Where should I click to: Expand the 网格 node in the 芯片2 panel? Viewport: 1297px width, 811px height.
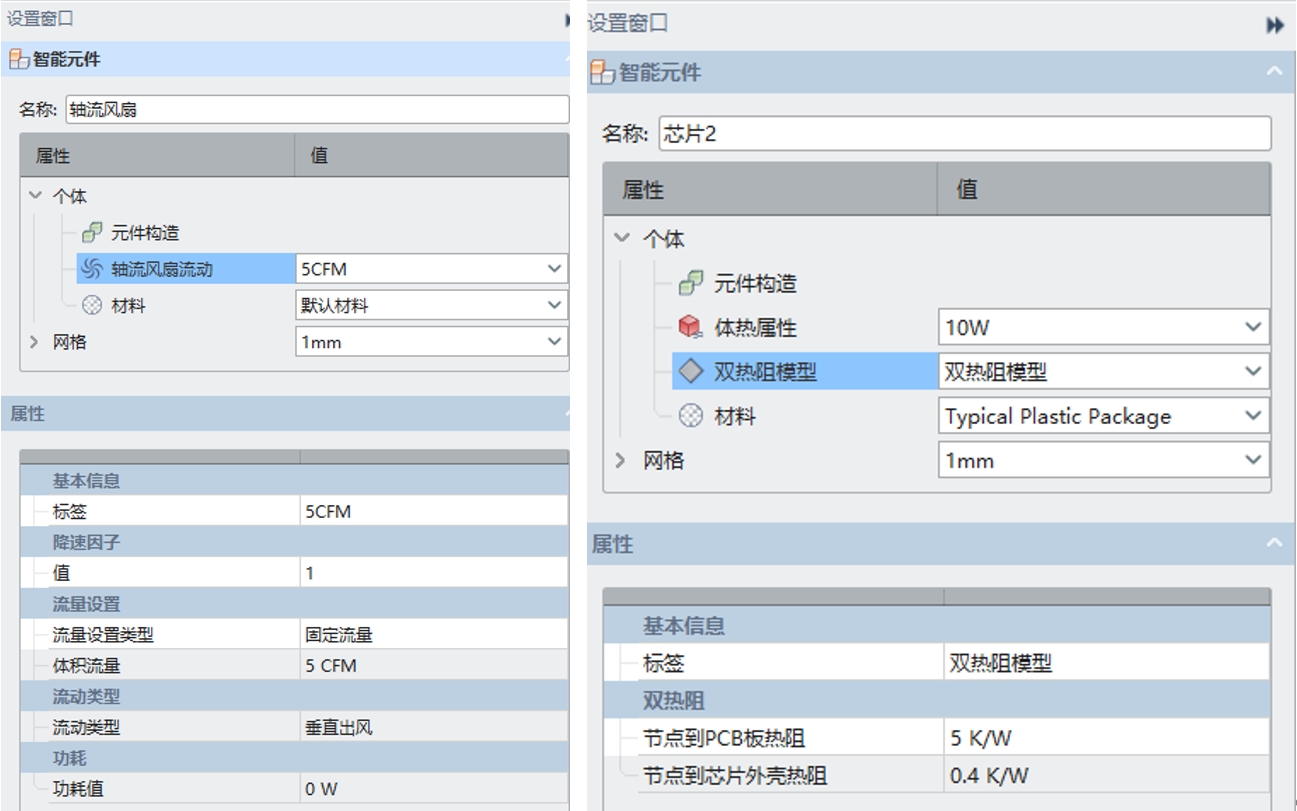pos(622,460)
